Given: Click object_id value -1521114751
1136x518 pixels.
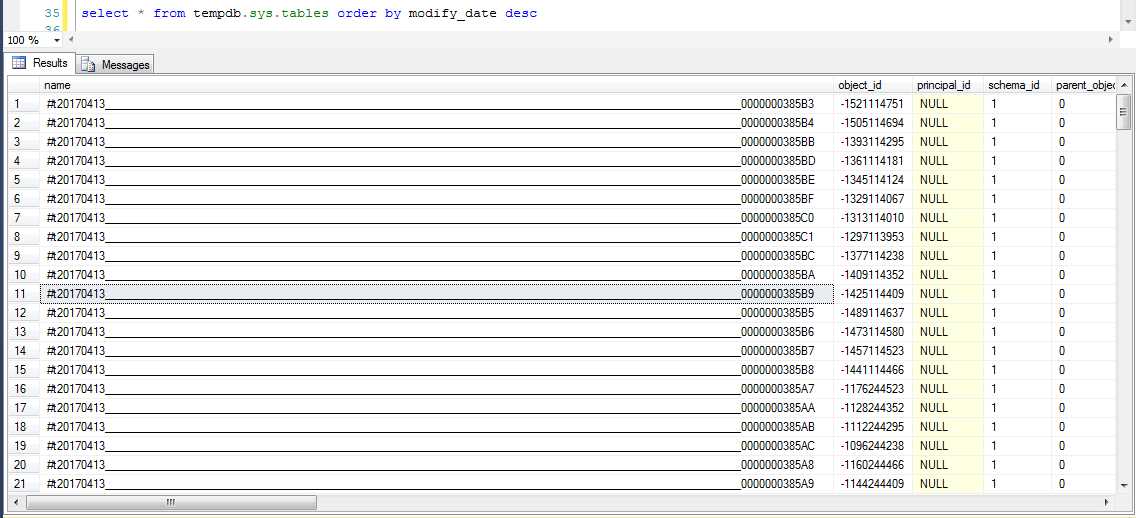Looking at the screenshot, I should point(873,104).
